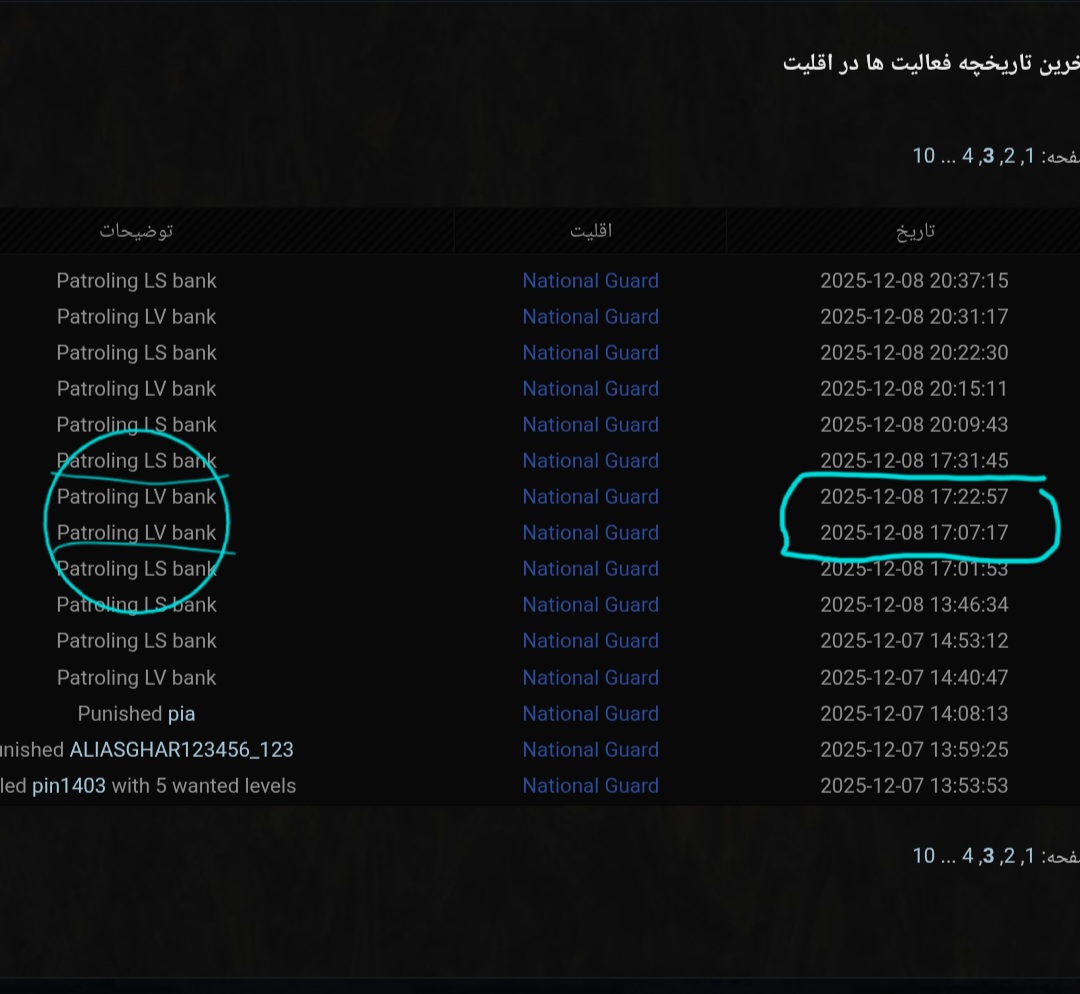
Task: Open the pia player profile link
Action: coord(181,713)
